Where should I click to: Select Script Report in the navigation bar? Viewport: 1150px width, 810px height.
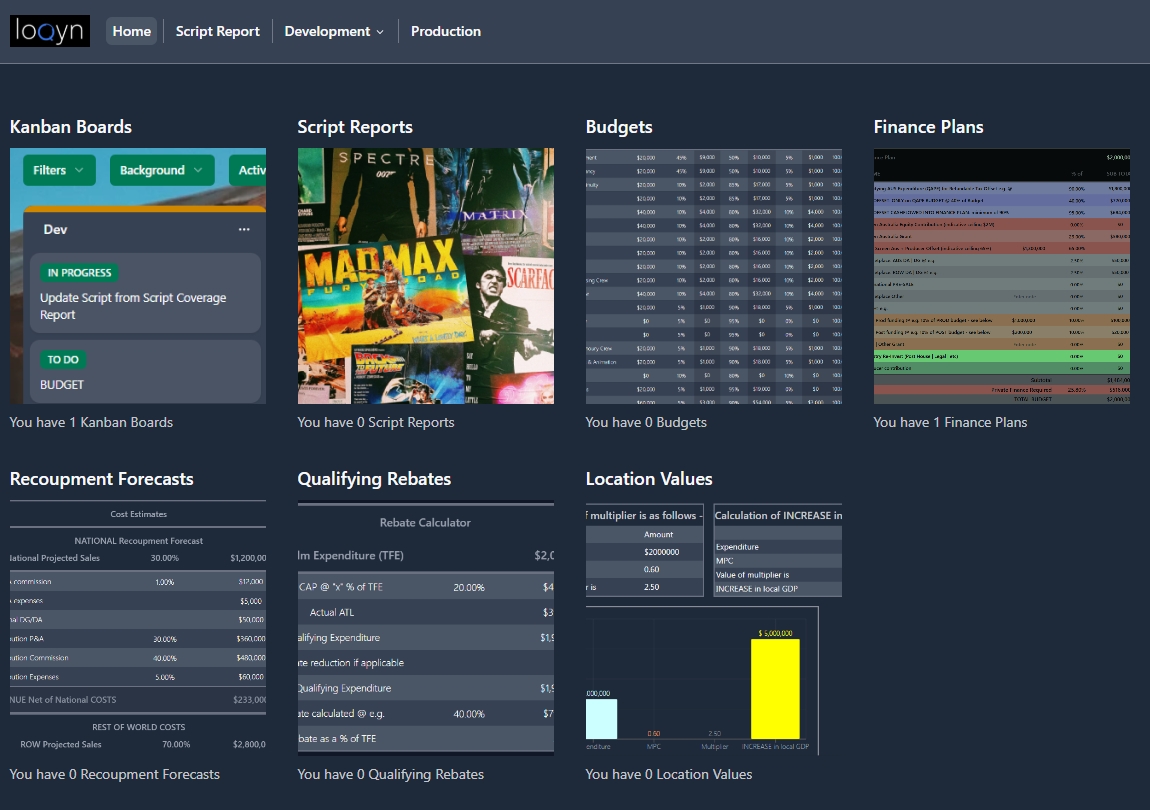click(217, 31)
